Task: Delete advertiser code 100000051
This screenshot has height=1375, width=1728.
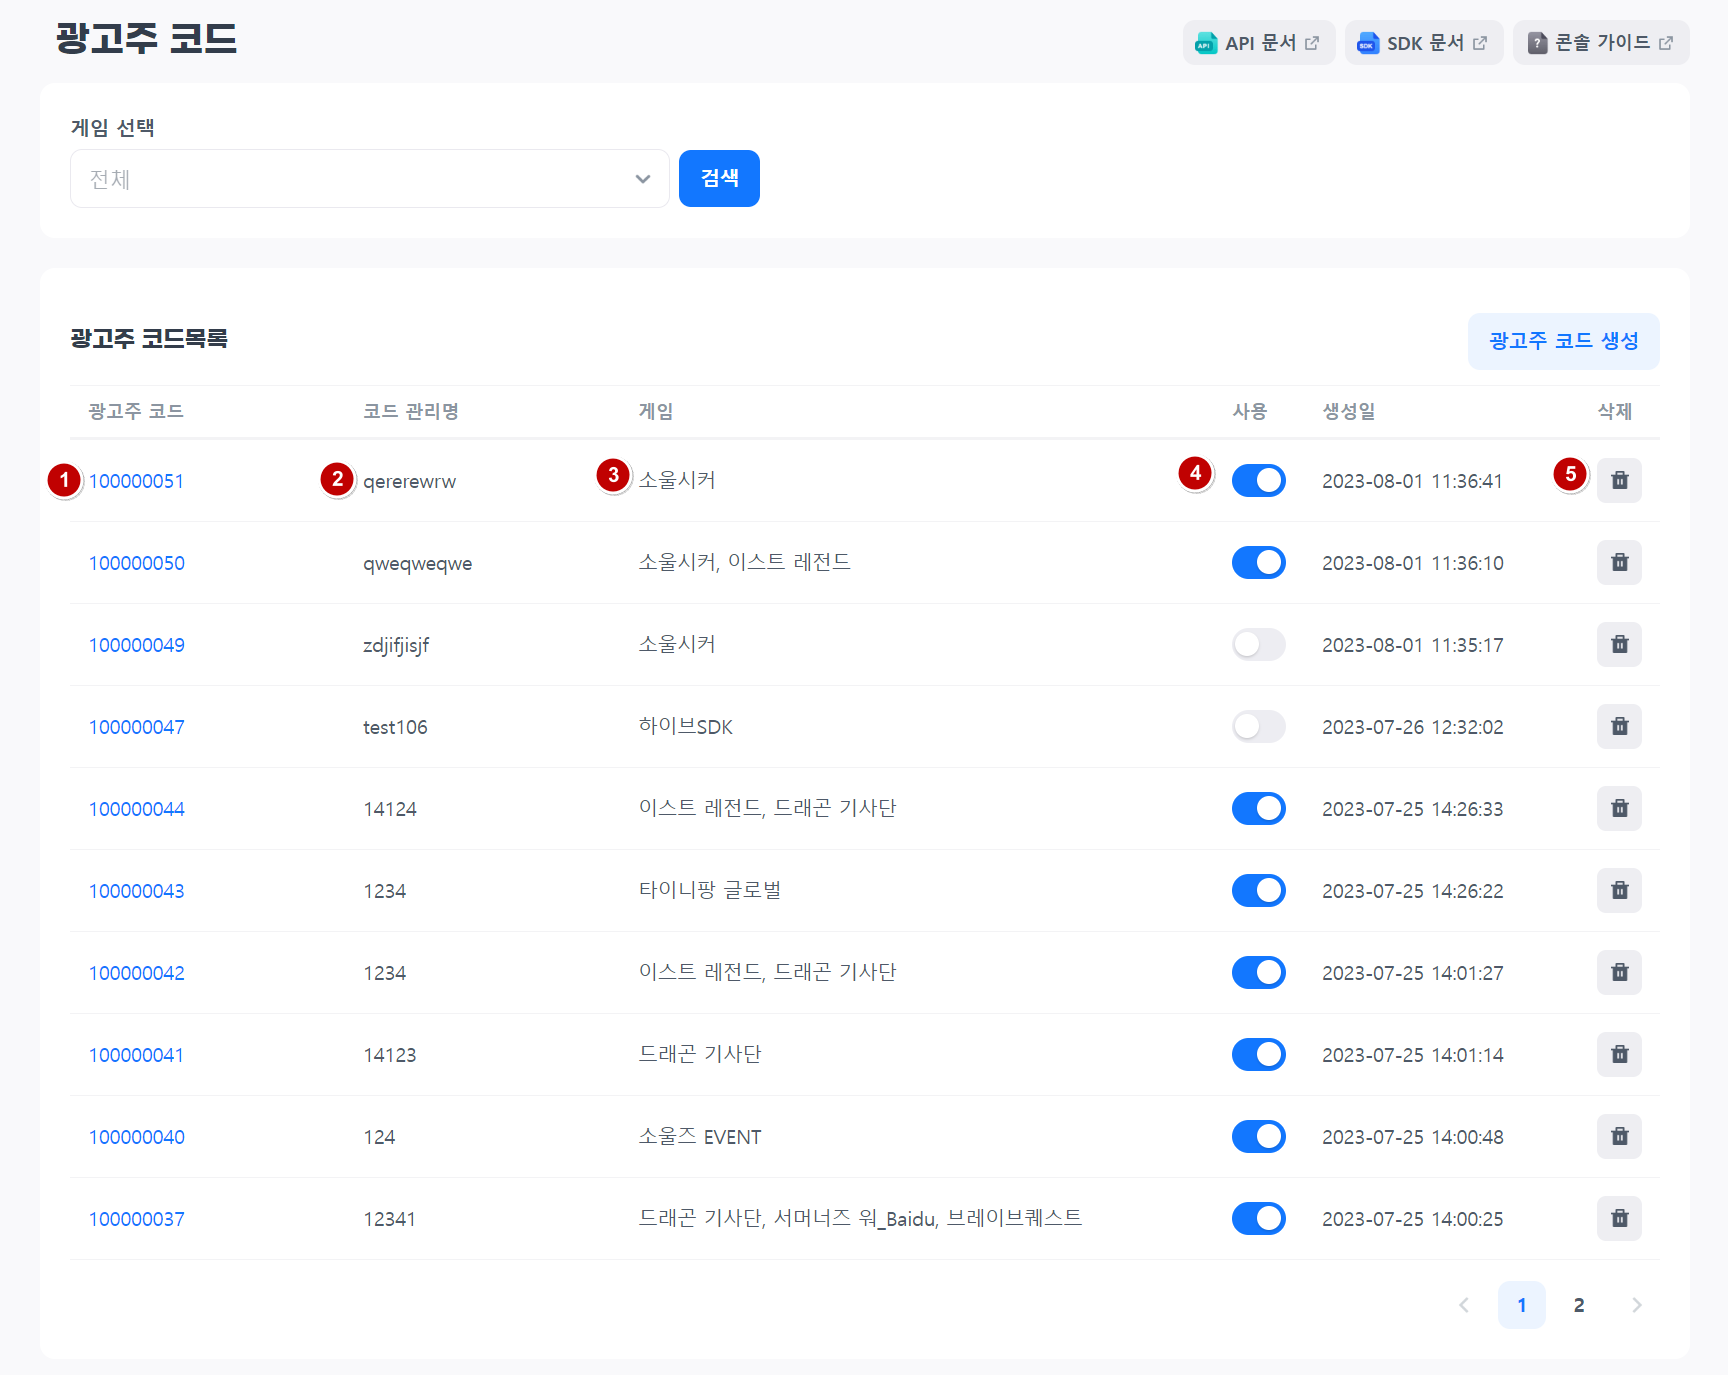Action: point(1619,481)
